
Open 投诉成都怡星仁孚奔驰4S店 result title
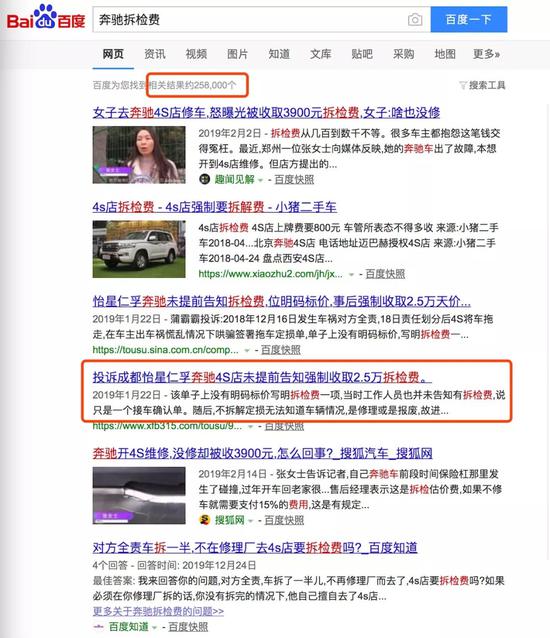[262, 377]
